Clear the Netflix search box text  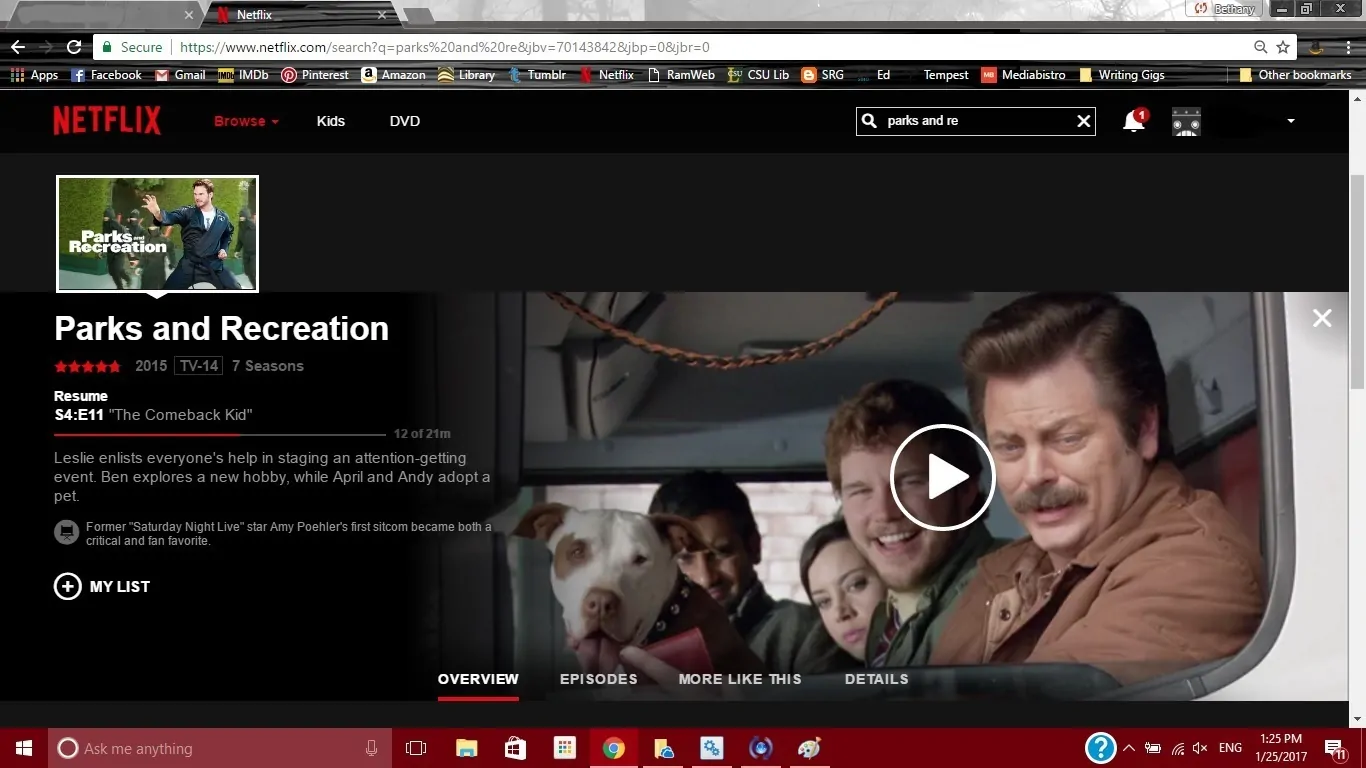tap(1083, 121)
